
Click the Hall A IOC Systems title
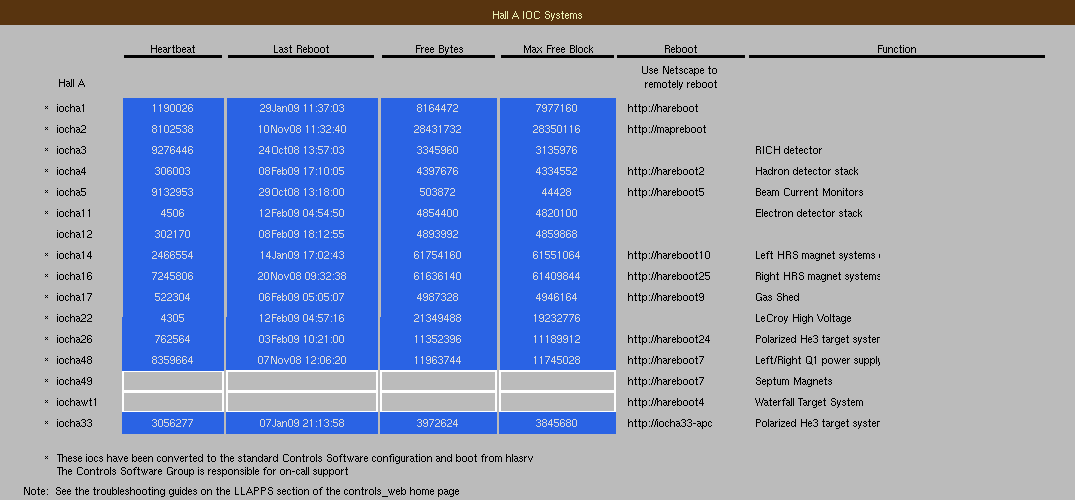point(538,14)
